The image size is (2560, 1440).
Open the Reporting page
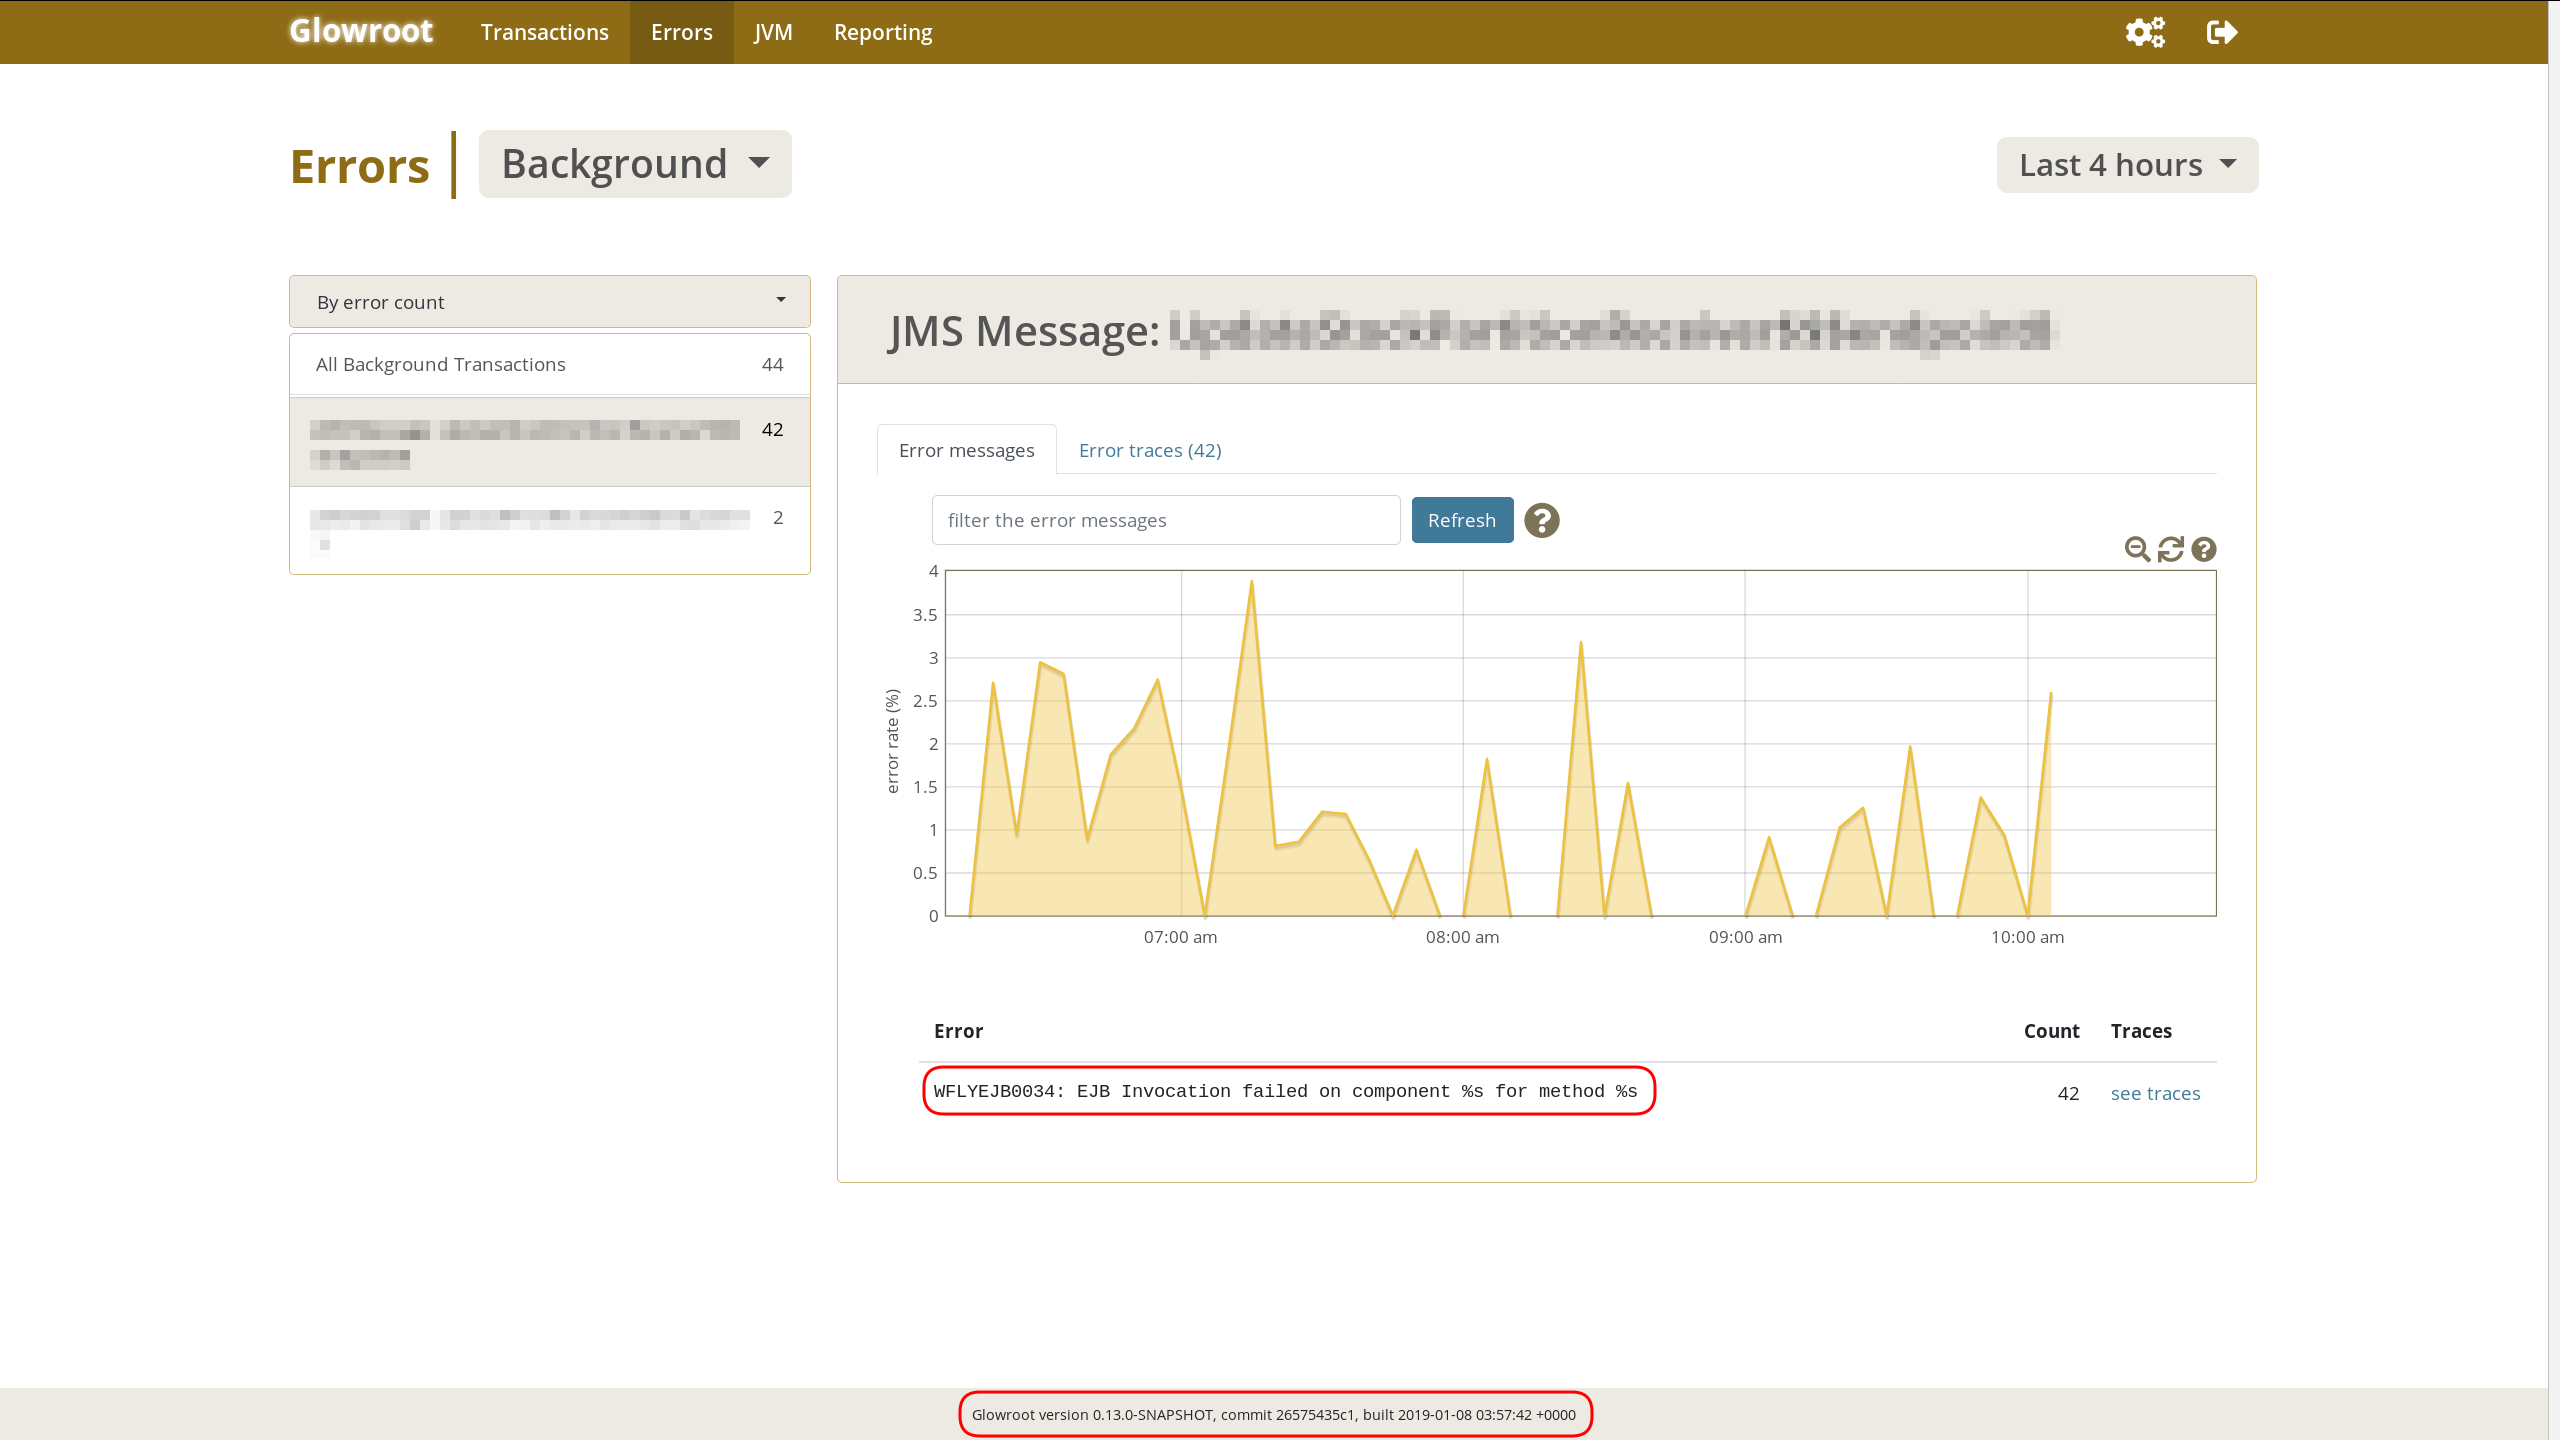[x=882, y=31]
